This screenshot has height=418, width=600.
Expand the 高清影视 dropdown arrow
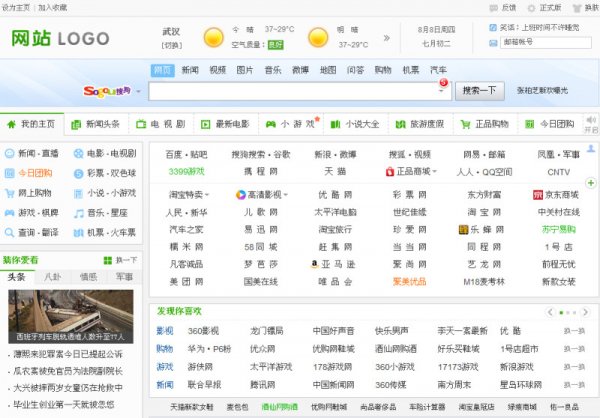(285, 195)
